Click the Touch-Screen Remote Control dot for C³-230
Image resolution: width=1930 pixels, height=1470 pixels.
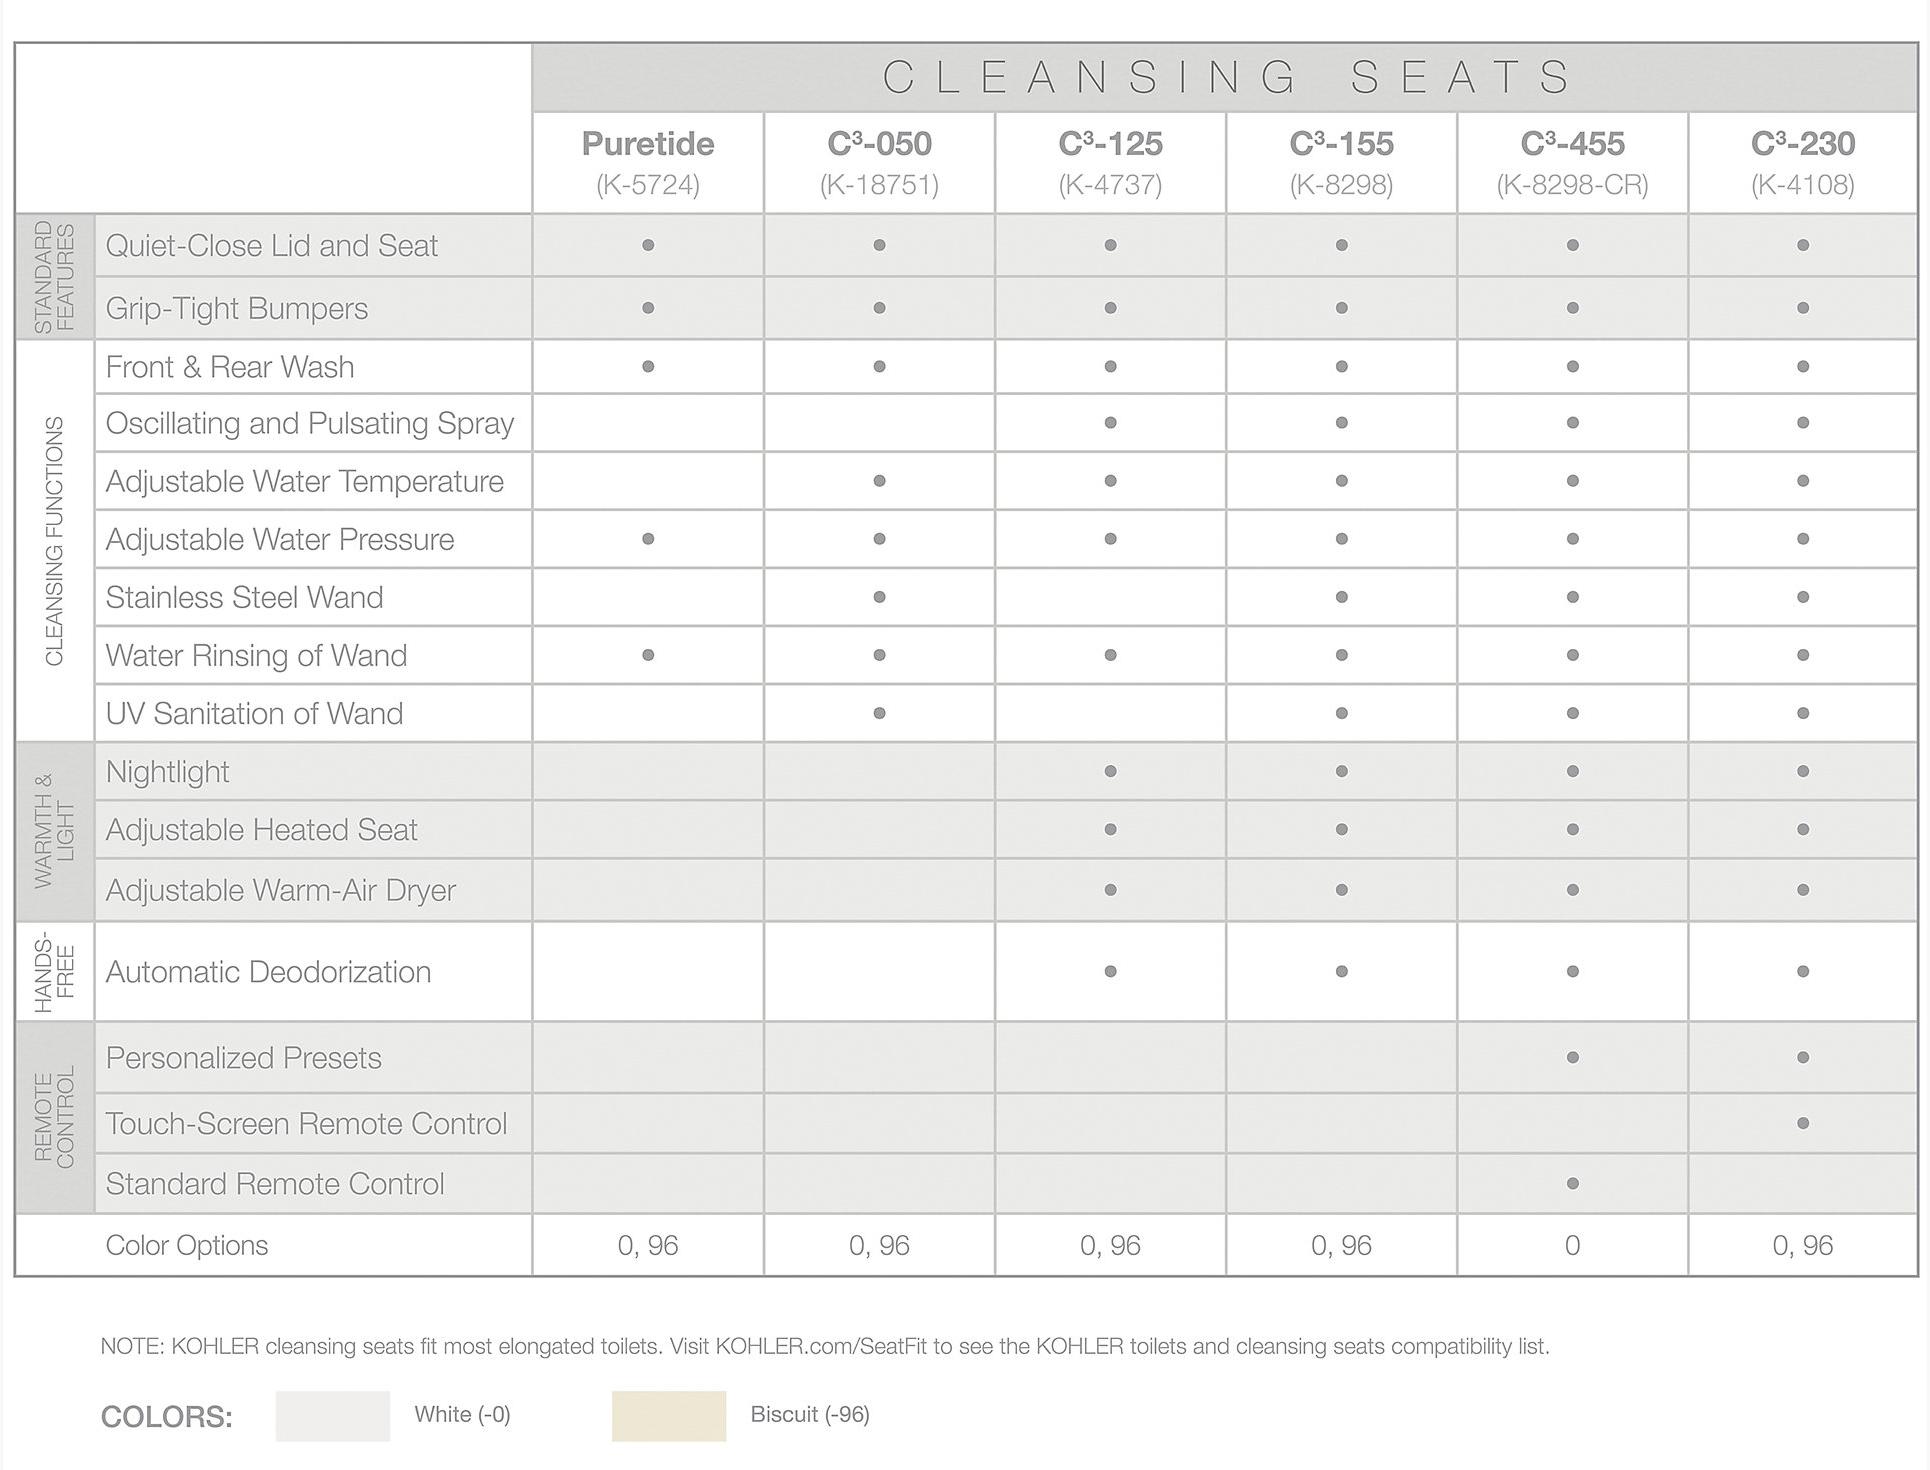[1802, 1123]
